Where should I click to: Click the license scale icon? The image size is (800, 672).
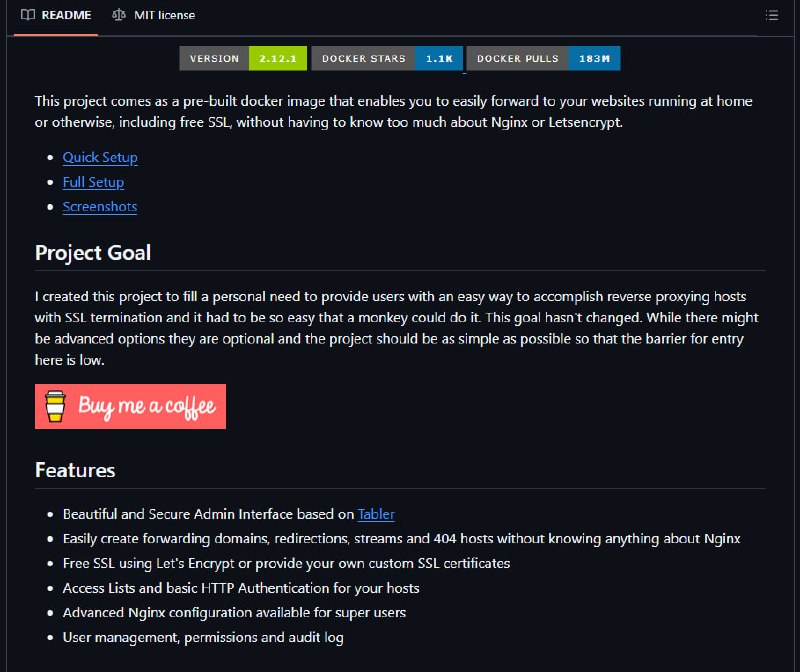pyautogui.click(x=119, y=15)
